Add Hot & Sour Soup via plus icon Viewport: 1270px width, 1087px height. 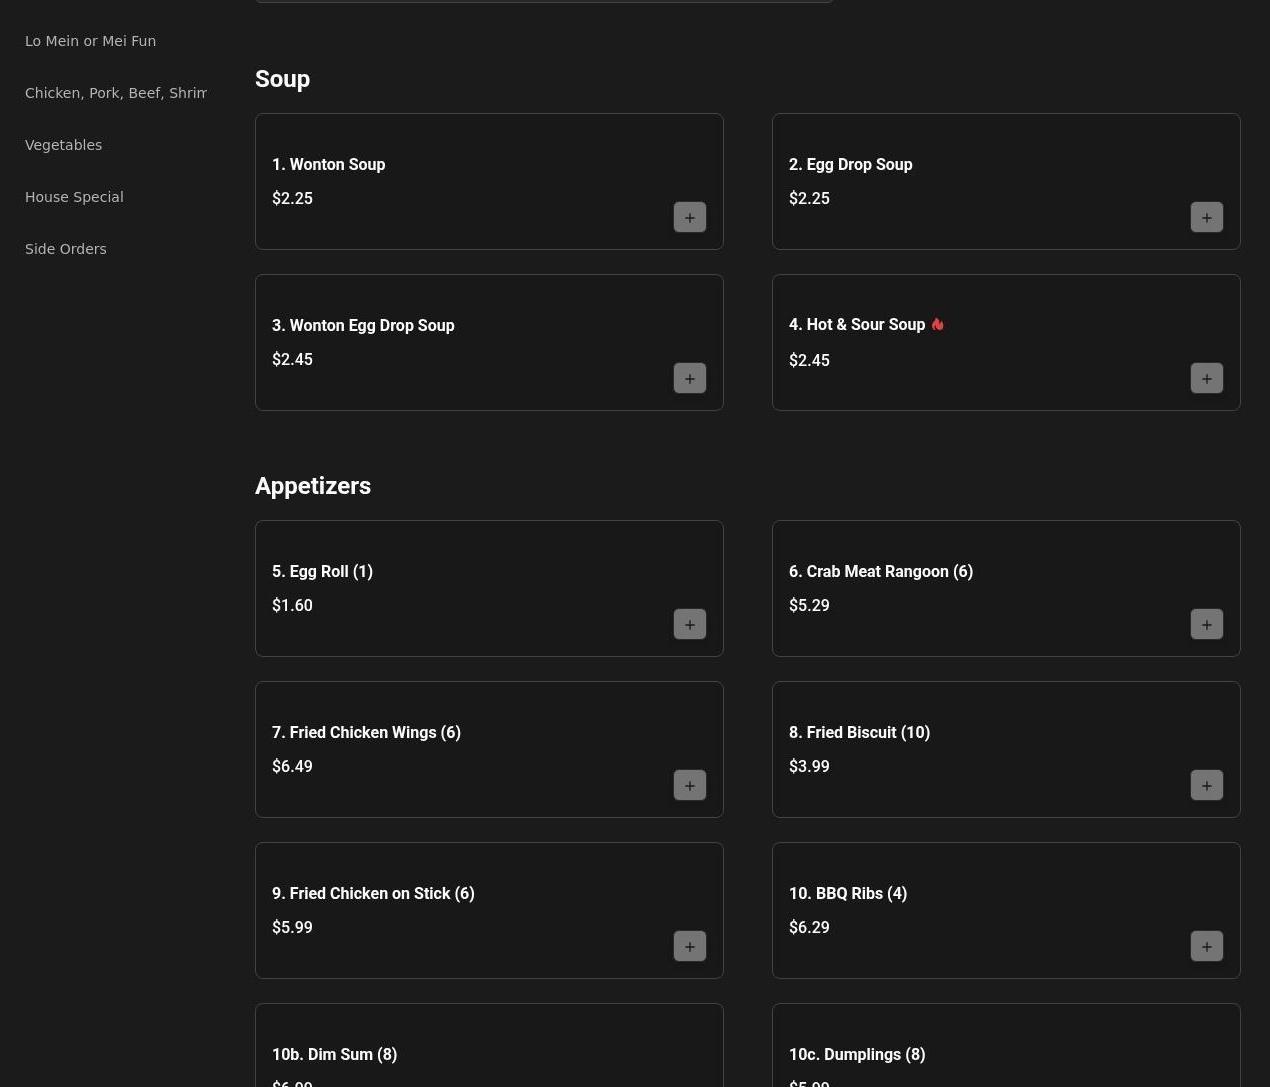click(1207, 378)
